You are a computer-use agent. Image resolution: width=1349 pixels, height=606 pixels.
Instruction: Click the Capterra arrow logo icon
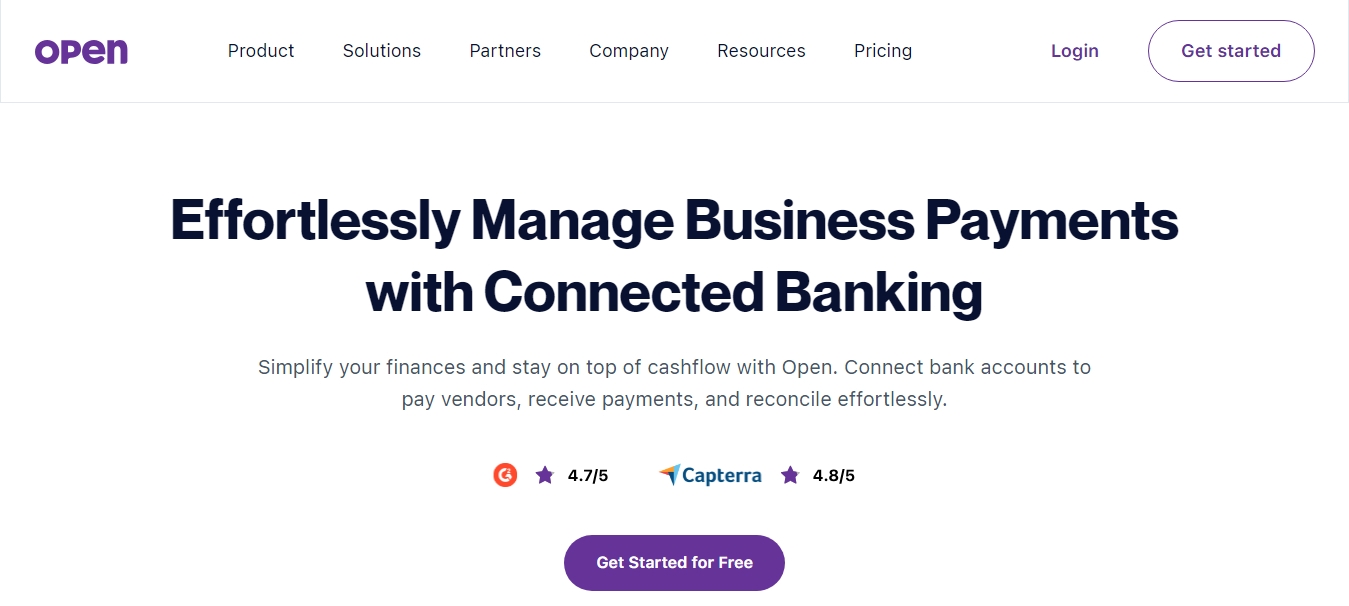click(x=669, y=475)
